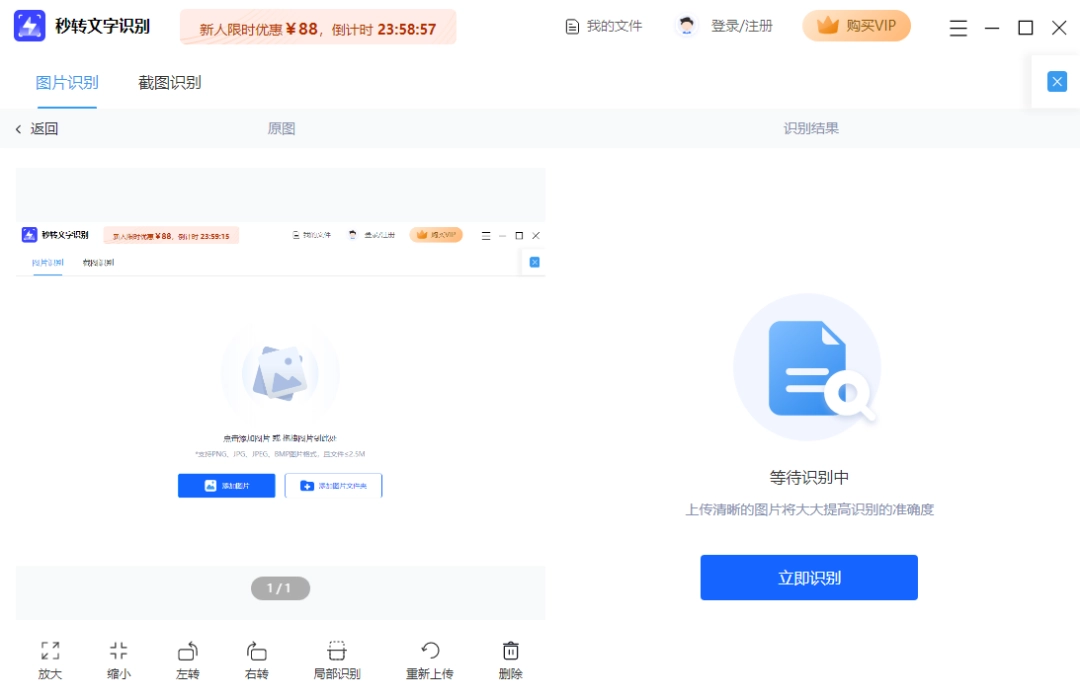Switch to the 截图识别 tab
Viewport: 1080px width, 698px height.
point(169,82)
